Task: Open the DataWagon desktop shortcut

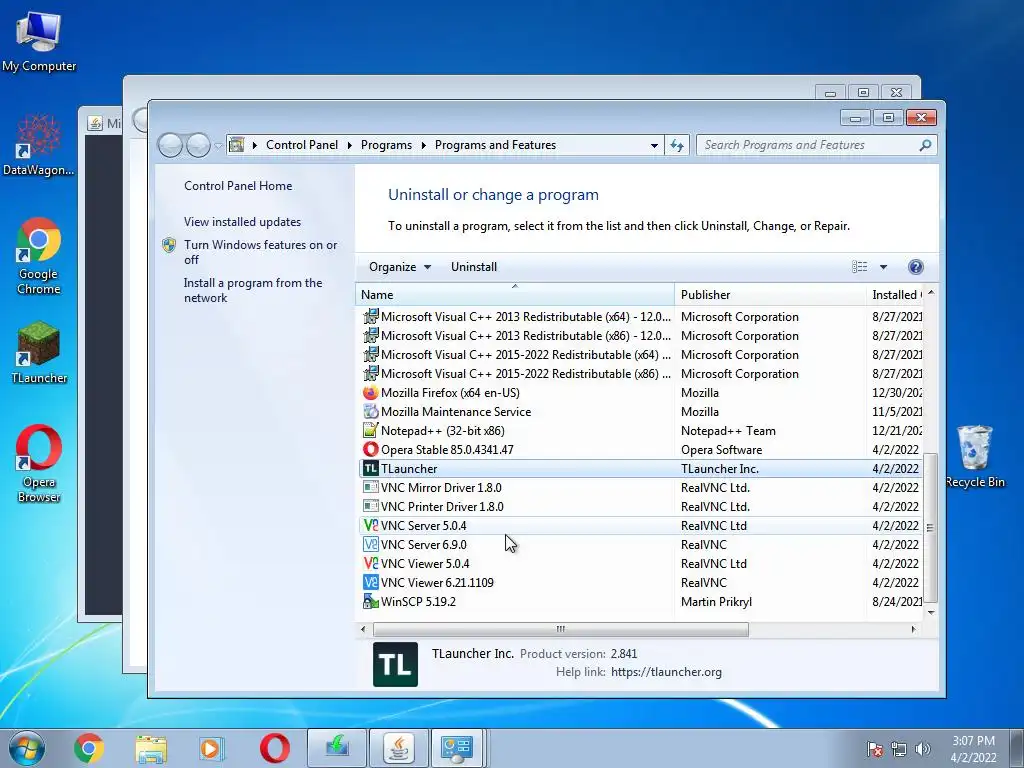Action: (39, 145)
